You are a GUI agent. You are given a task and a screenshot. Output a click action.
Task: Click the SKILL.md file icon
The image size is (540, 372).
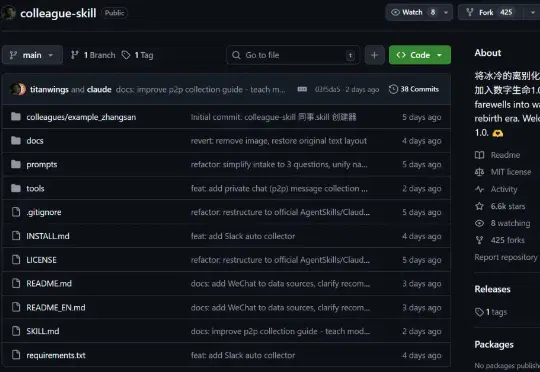pos(16,331)
